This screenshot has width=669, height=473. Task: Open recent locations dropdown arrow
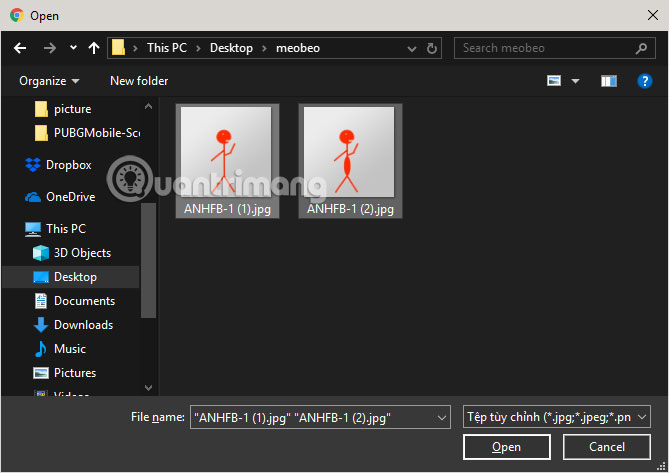point(73,48)
